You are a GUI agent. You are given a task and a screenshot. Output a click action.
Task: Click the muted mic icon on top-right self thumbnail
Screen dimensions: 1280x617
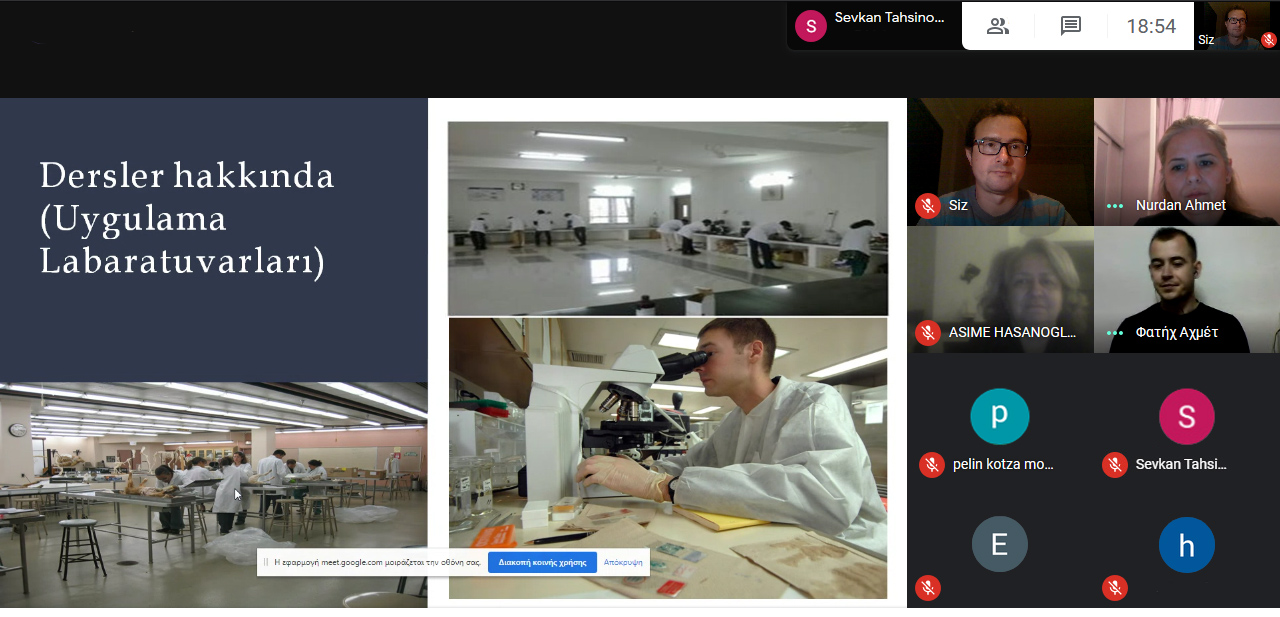pyautogui.click(x=1268, y=40)
